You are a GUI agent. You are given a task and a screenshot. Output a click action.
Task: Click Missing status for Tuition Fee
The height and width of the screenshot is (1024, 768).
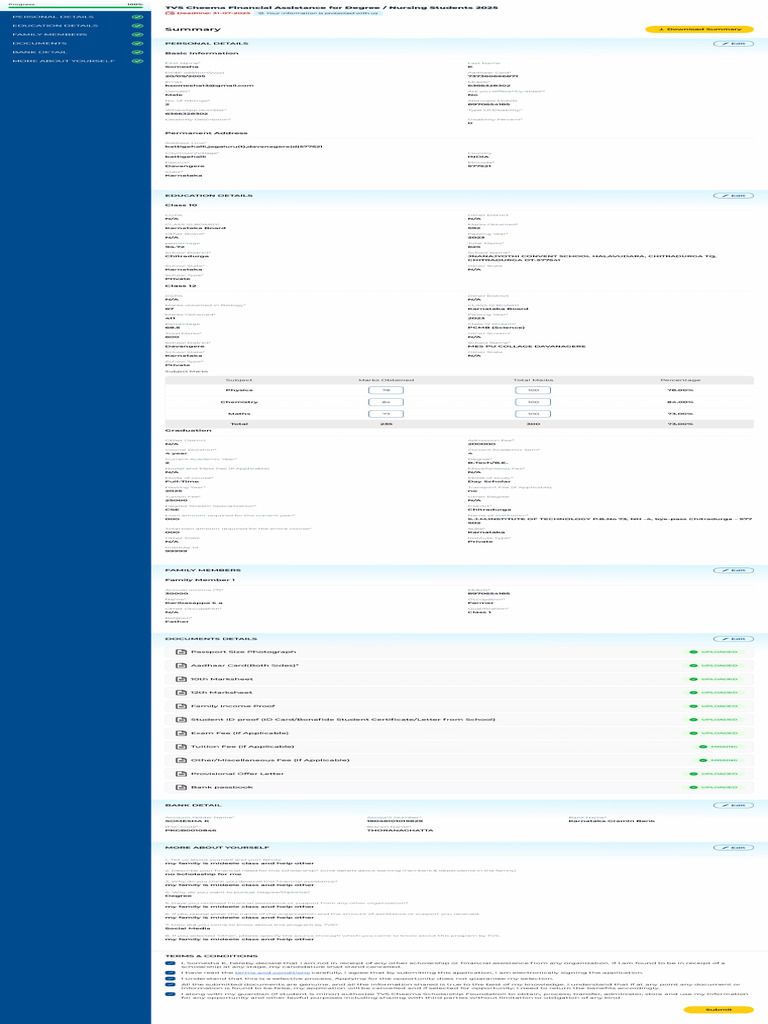(718, 746)
